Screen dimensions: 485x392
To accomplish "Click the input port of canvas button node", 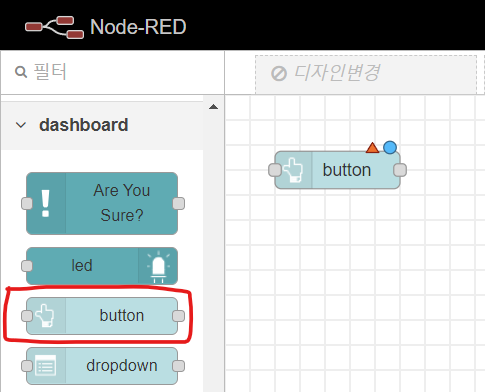I will tap(275, 170).
